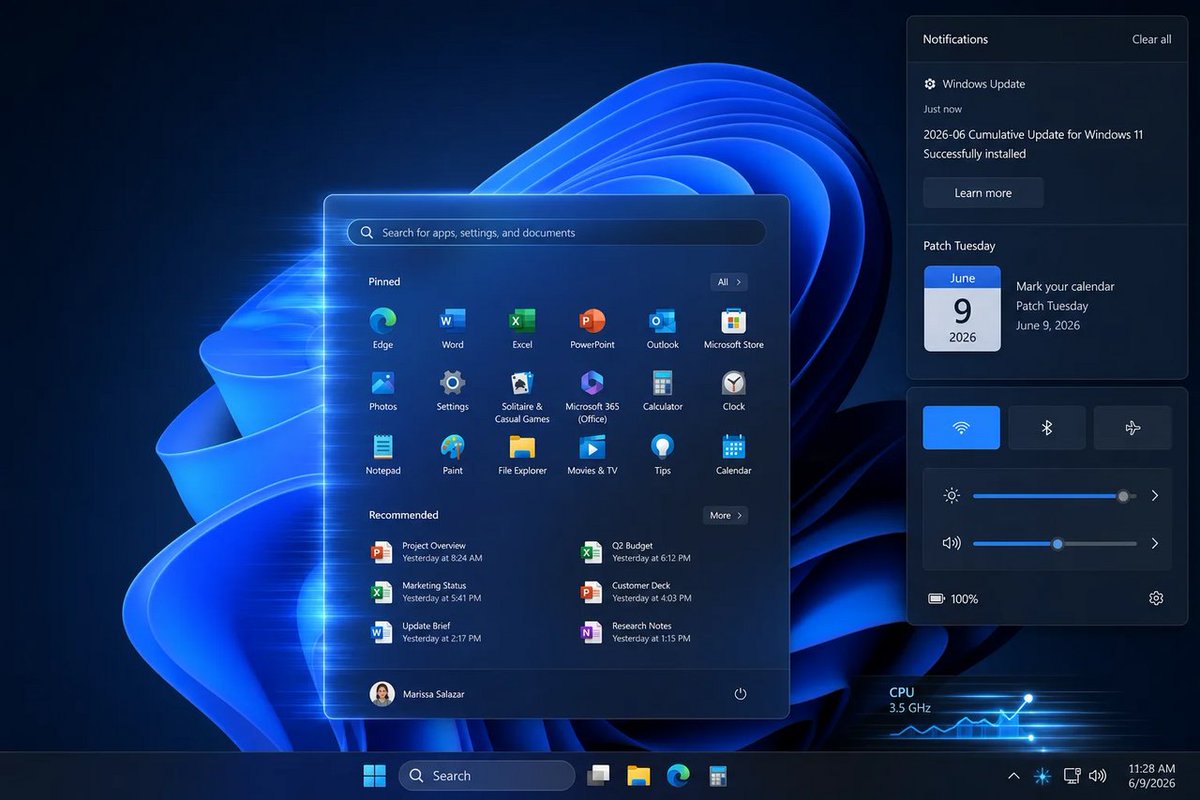Click Learn more on Windows Update

(983, 193)
